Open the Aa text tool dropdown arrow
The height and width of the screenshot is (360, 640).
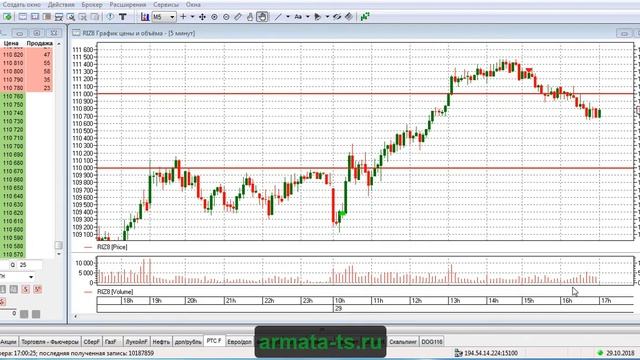coord(307,17)
